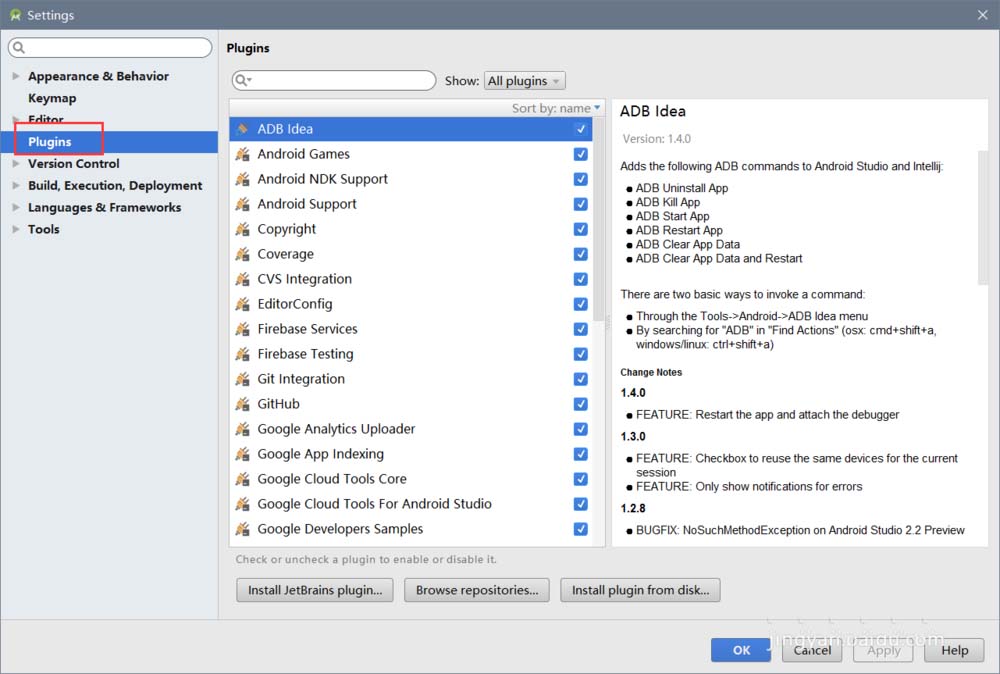Uncheck the Git Integration plugin
The width and height of the screenshot is (1000, 674).
coord(580,379)
